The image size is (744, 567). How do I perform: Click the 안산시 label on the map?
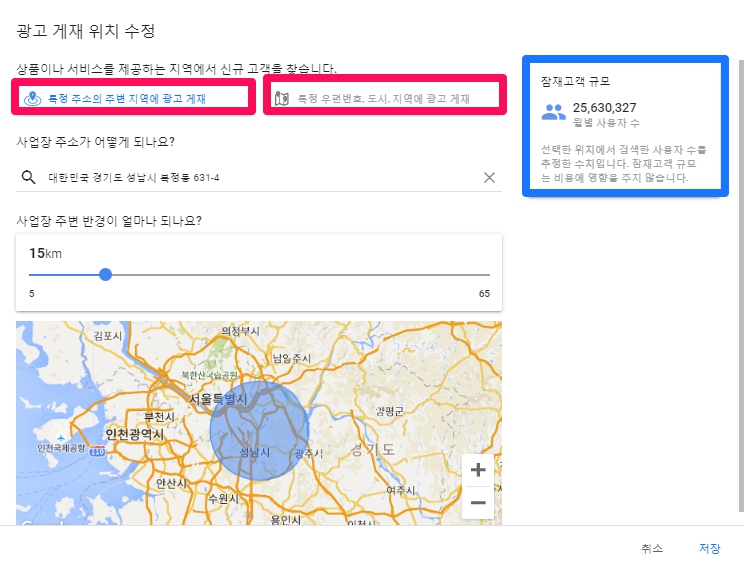pyautogui.click(x=171, y=483)
